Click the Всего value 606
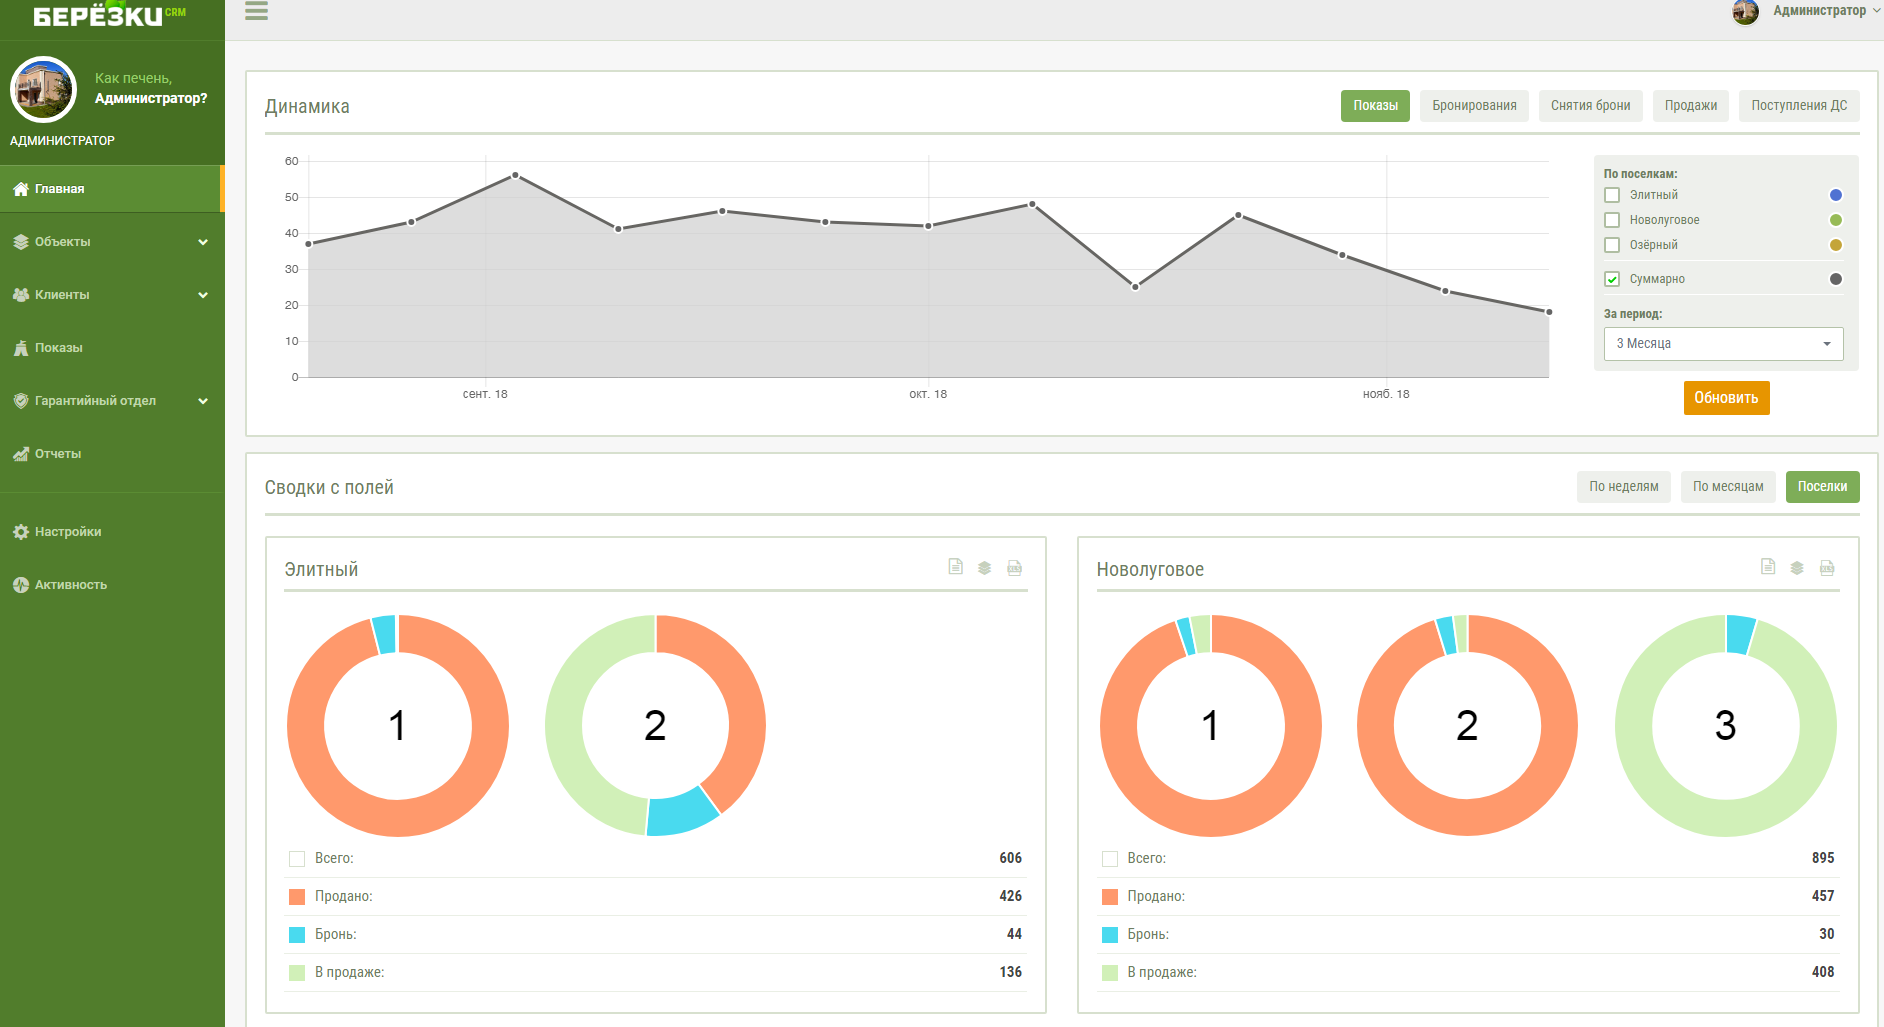 click(1011, 858)
